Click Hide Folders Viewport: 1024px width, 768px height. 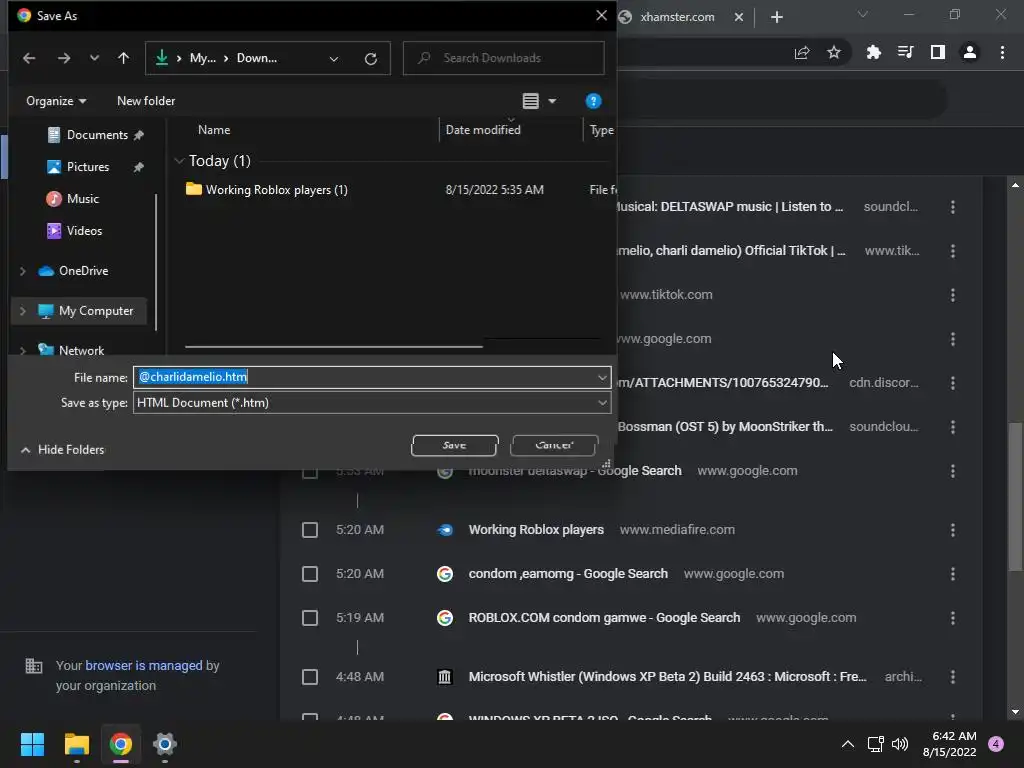[63, 449]
